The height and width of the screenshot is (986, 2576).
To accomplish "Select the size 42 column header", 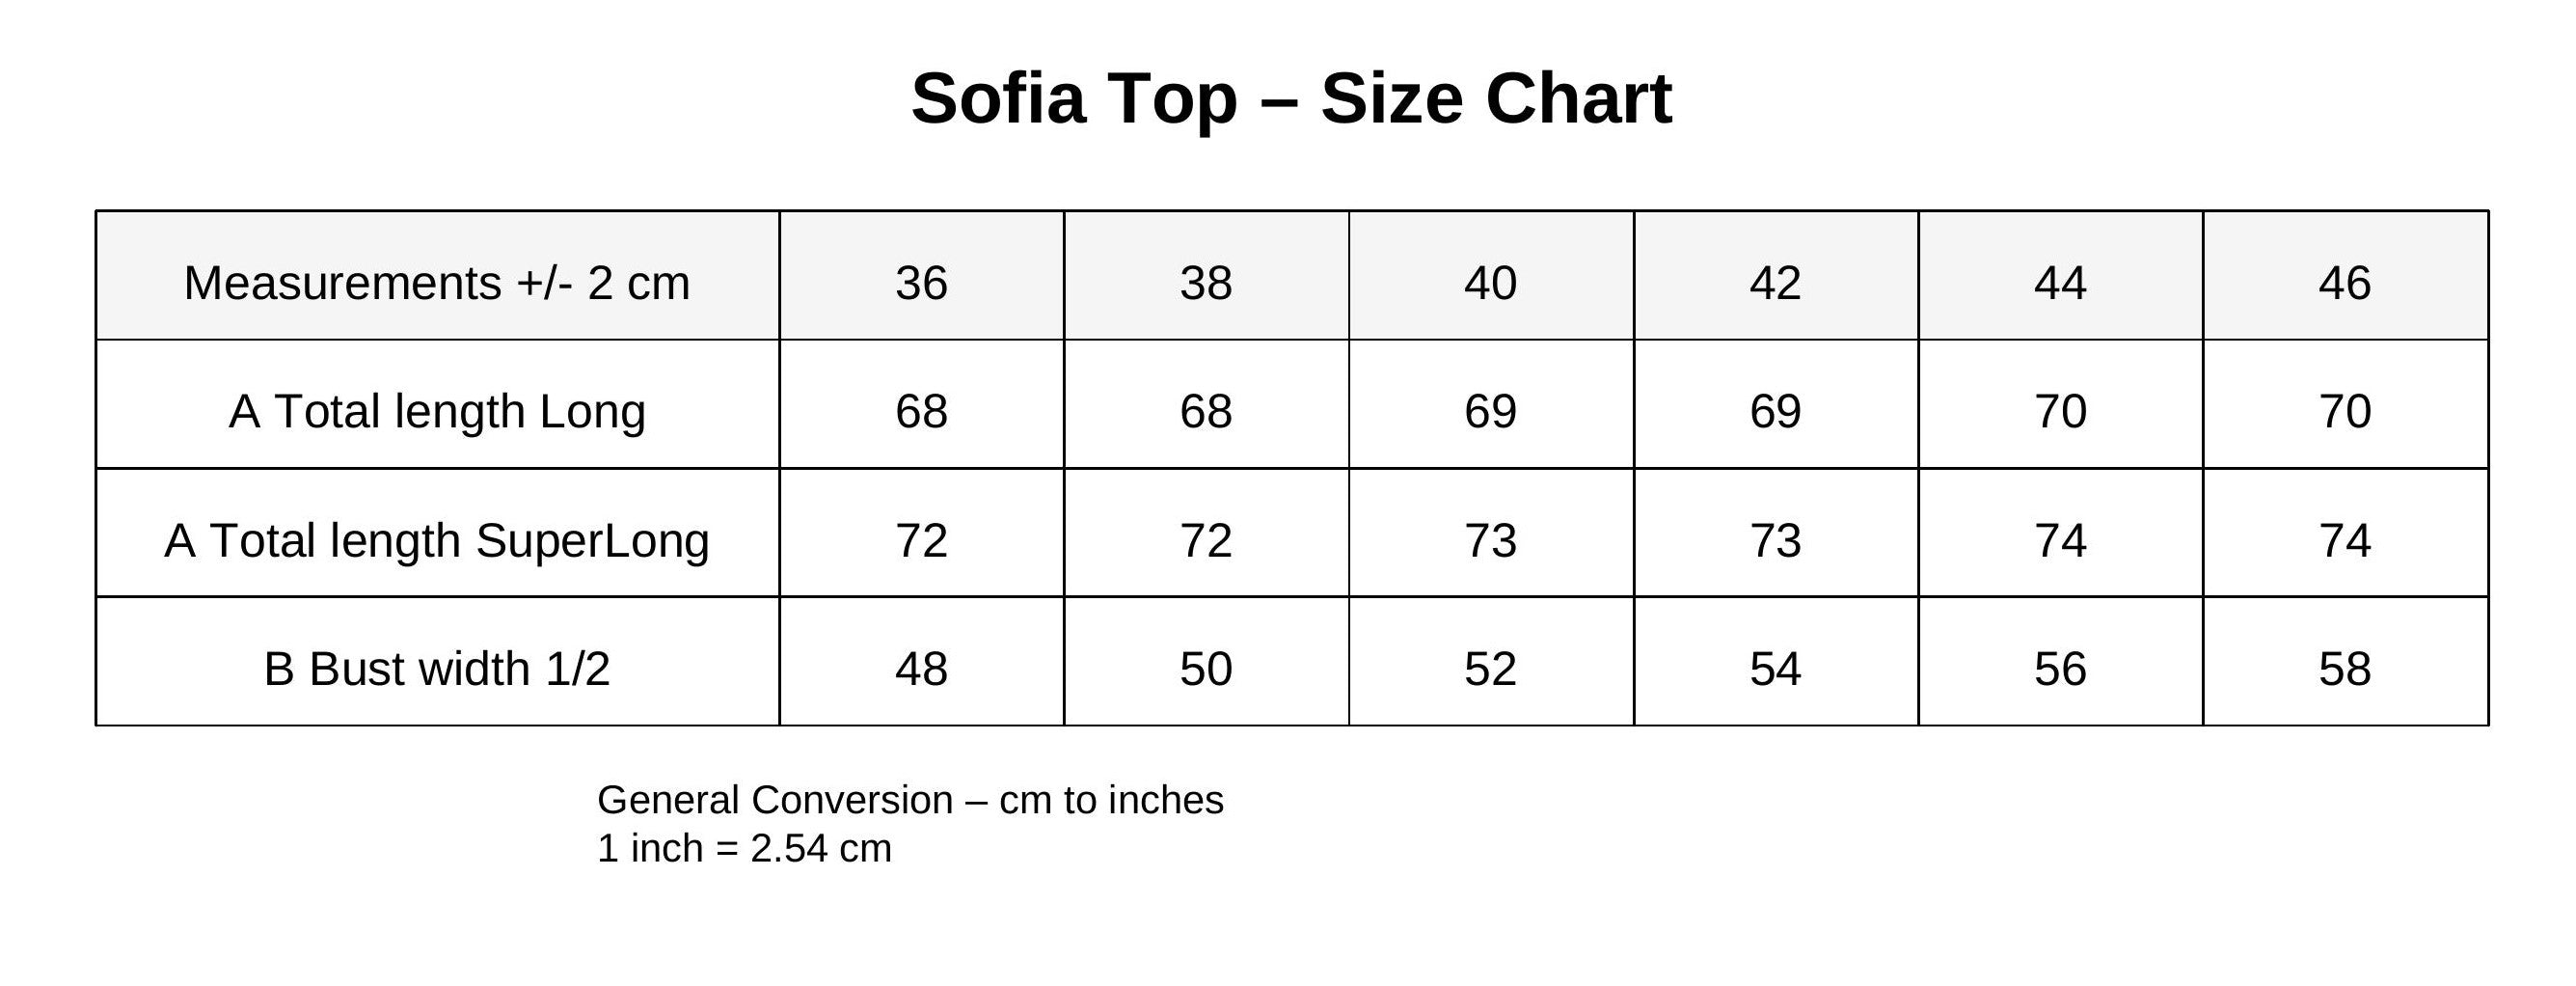I will 1775,282.
